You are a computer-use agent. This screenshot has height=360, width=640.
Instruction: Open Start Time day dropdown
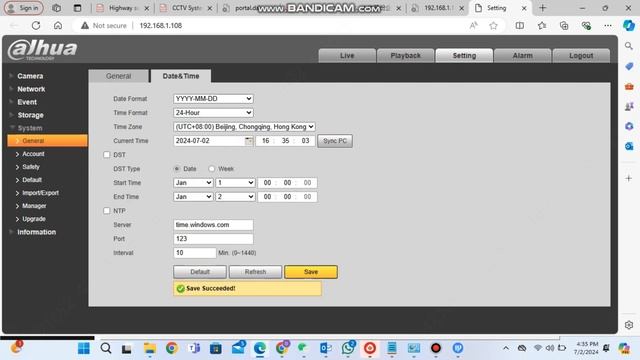(235, 183)
